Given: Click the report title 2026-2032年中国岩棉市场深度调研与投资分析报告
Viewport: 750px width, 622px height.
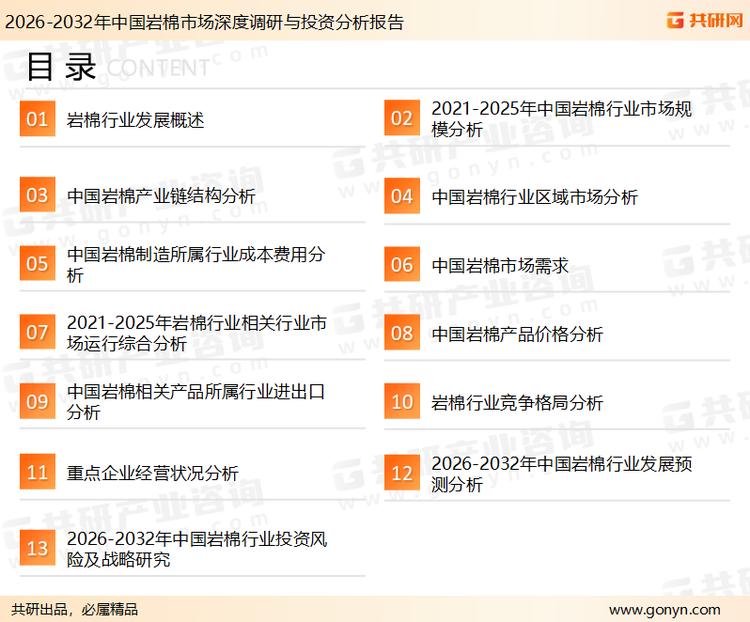Looking at the screenshot, I should [204, 22].
